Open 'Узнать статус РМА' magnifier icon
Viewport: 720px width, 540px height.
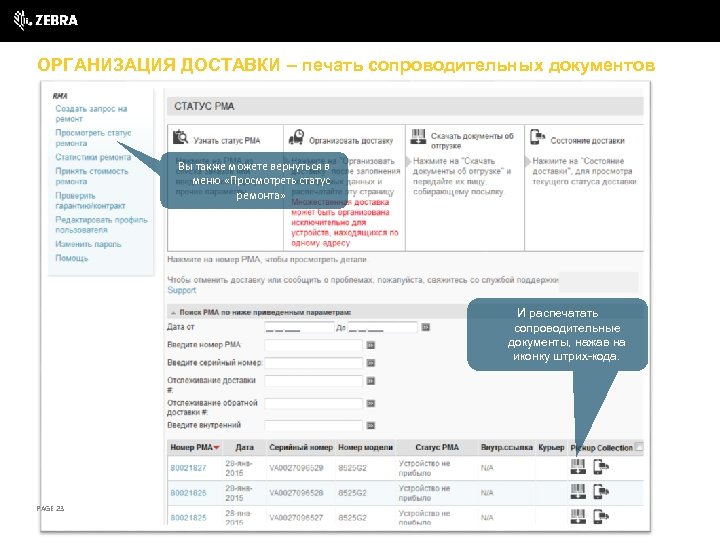pos(180,137)
